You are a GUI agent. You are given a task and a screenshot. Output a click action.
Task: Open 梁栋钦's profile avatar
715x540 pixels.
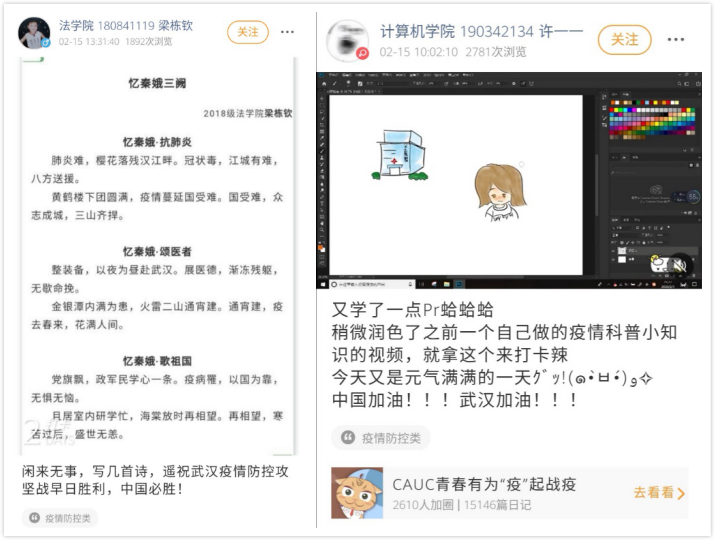click(x=34, y=33)
